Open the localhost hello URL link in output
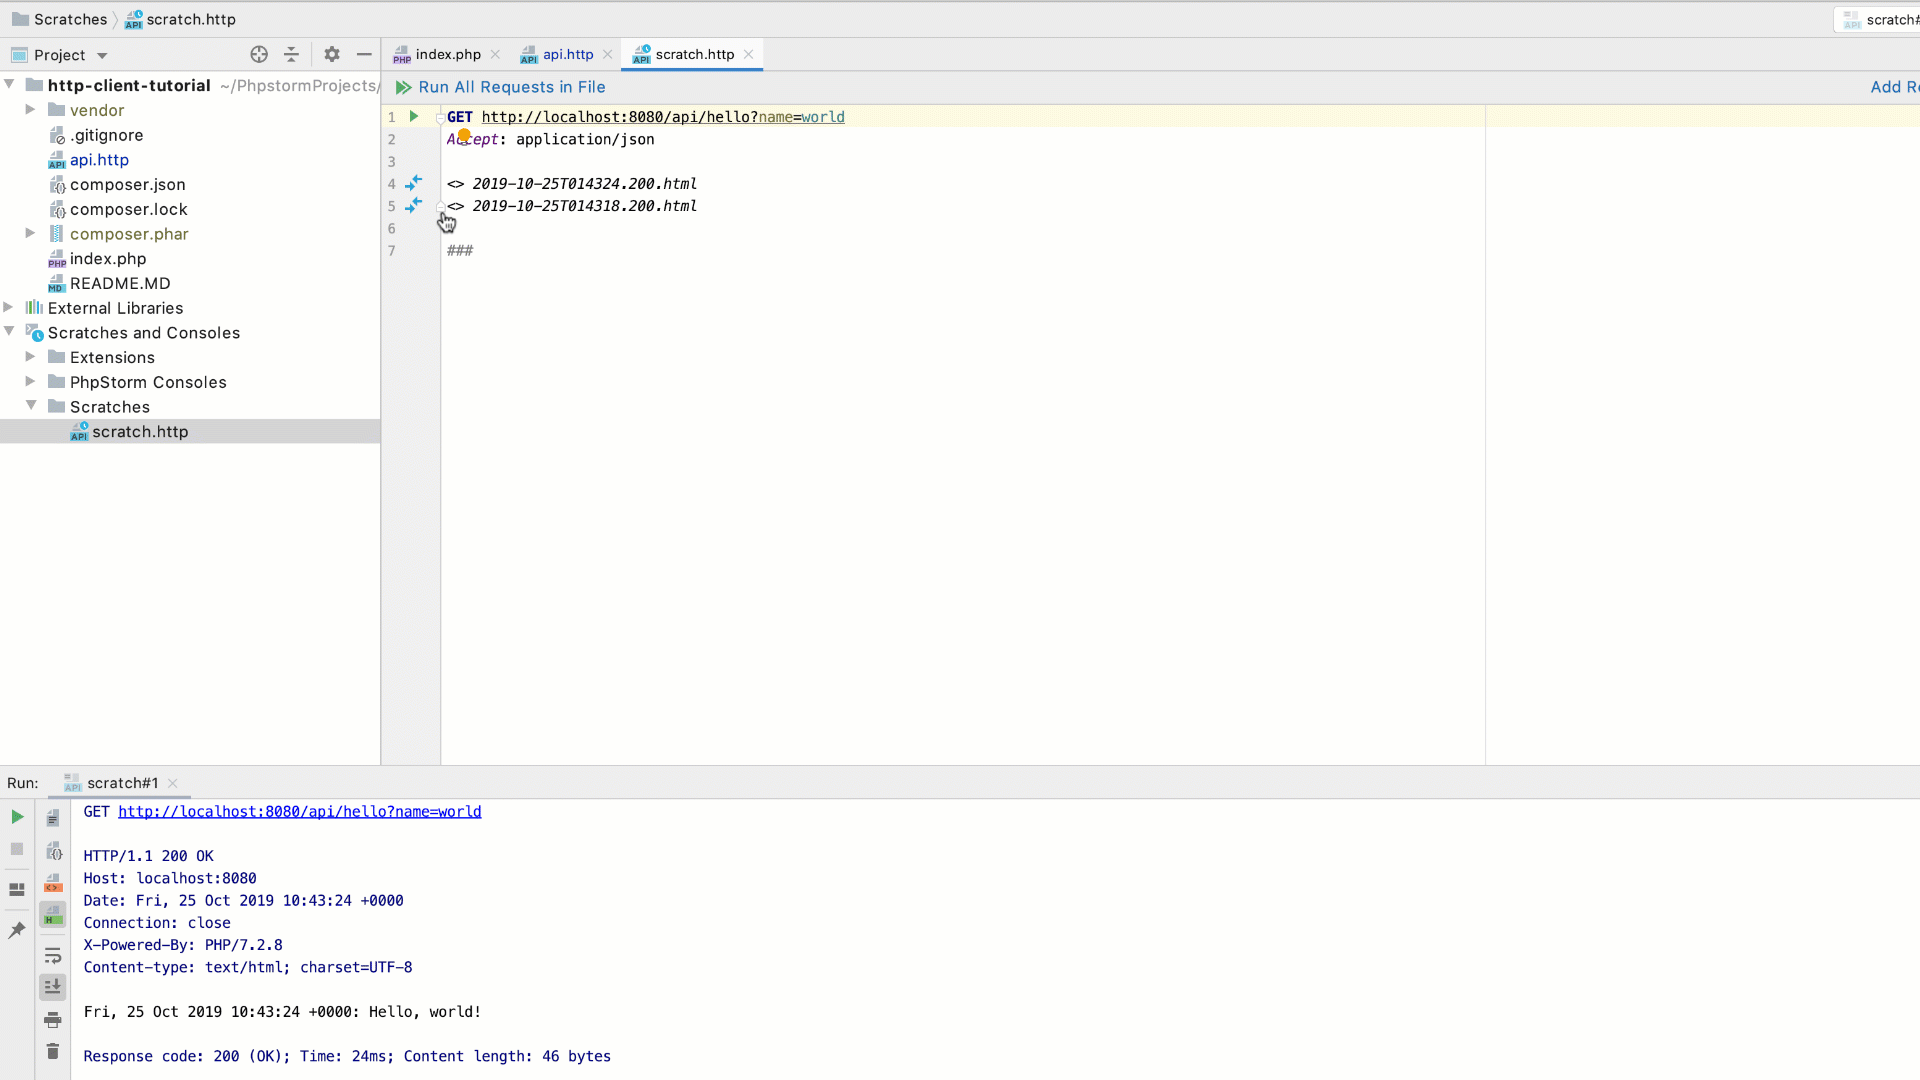Viewport: 1920px width, 1080px height. 299,811
